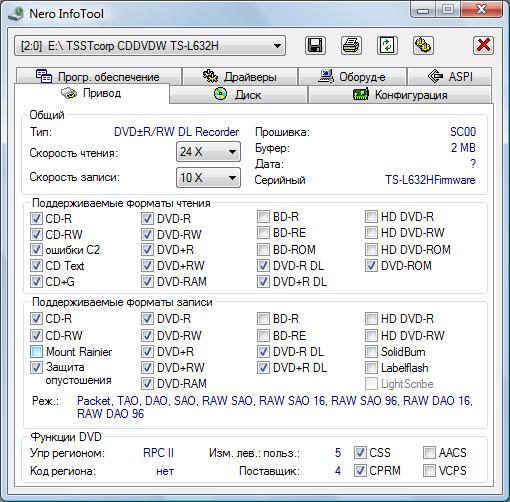Expand the read speed 24 X dropdown
This screenshot has height=502, width=510.
pyautogui.click(x=208, y=152)
